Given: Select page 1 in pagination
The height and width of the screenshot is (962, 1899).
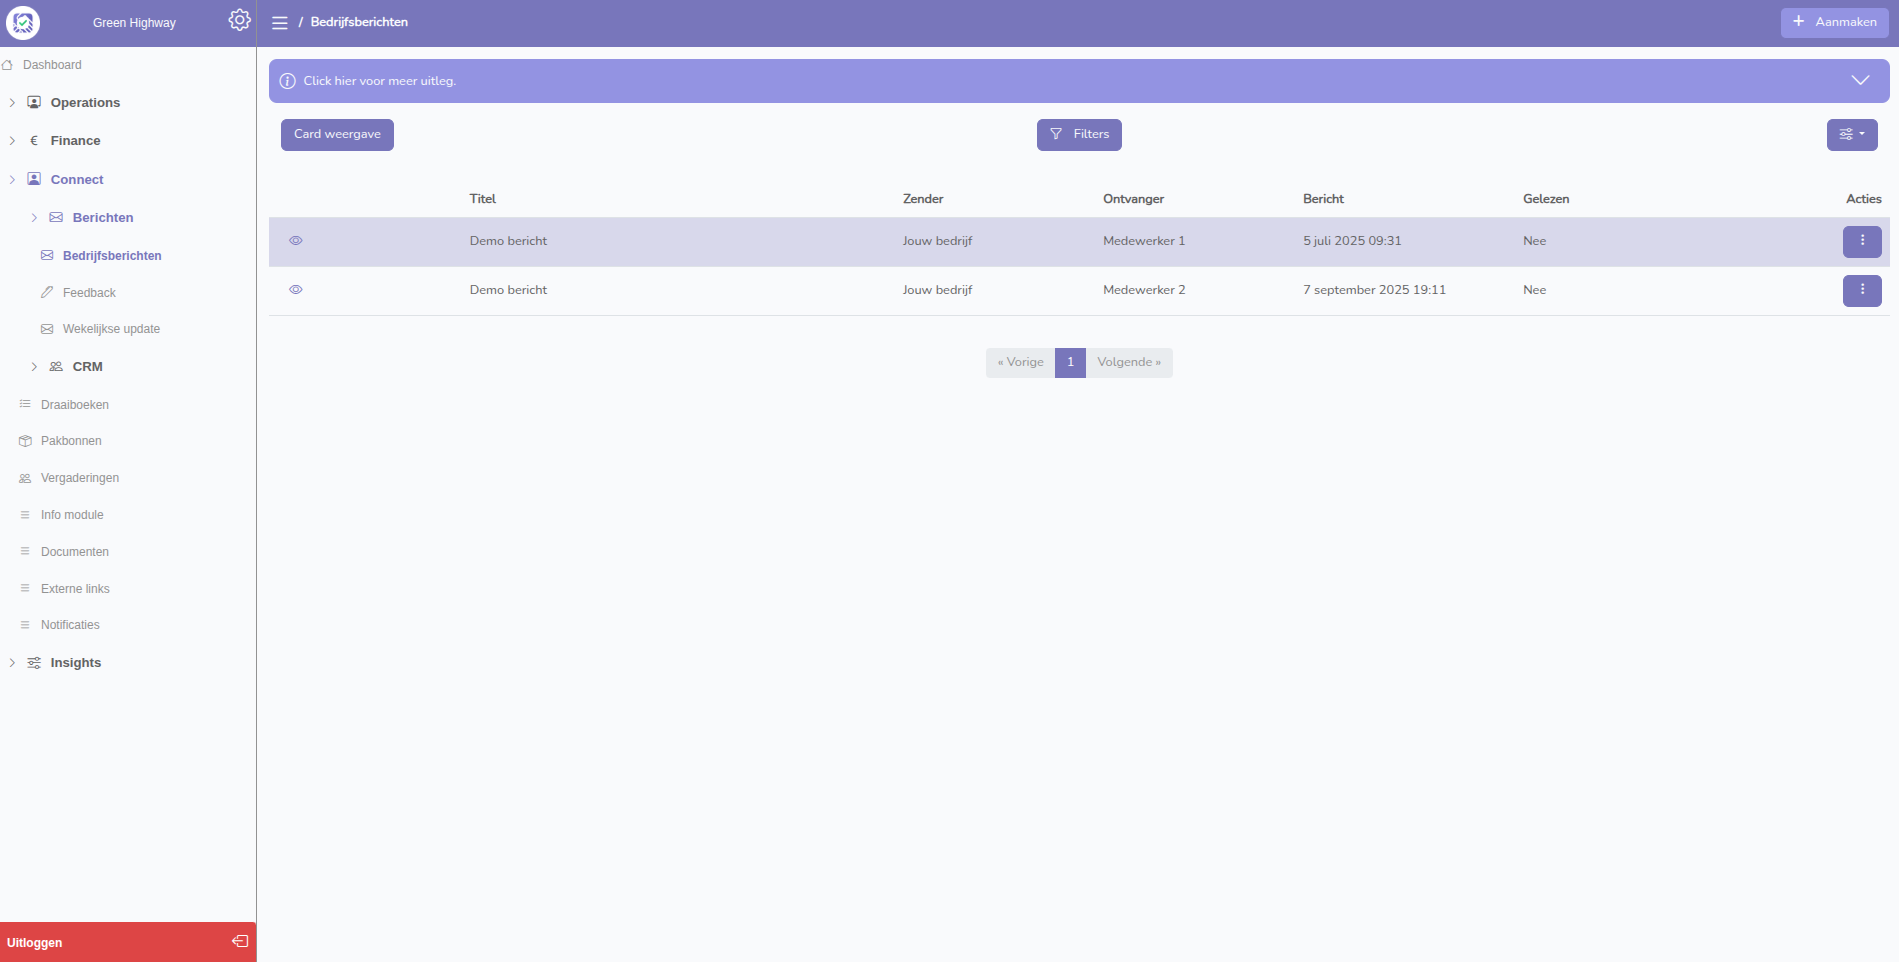Looking at the screenshot, I should pyautogui.click(x=1069, y=362).
